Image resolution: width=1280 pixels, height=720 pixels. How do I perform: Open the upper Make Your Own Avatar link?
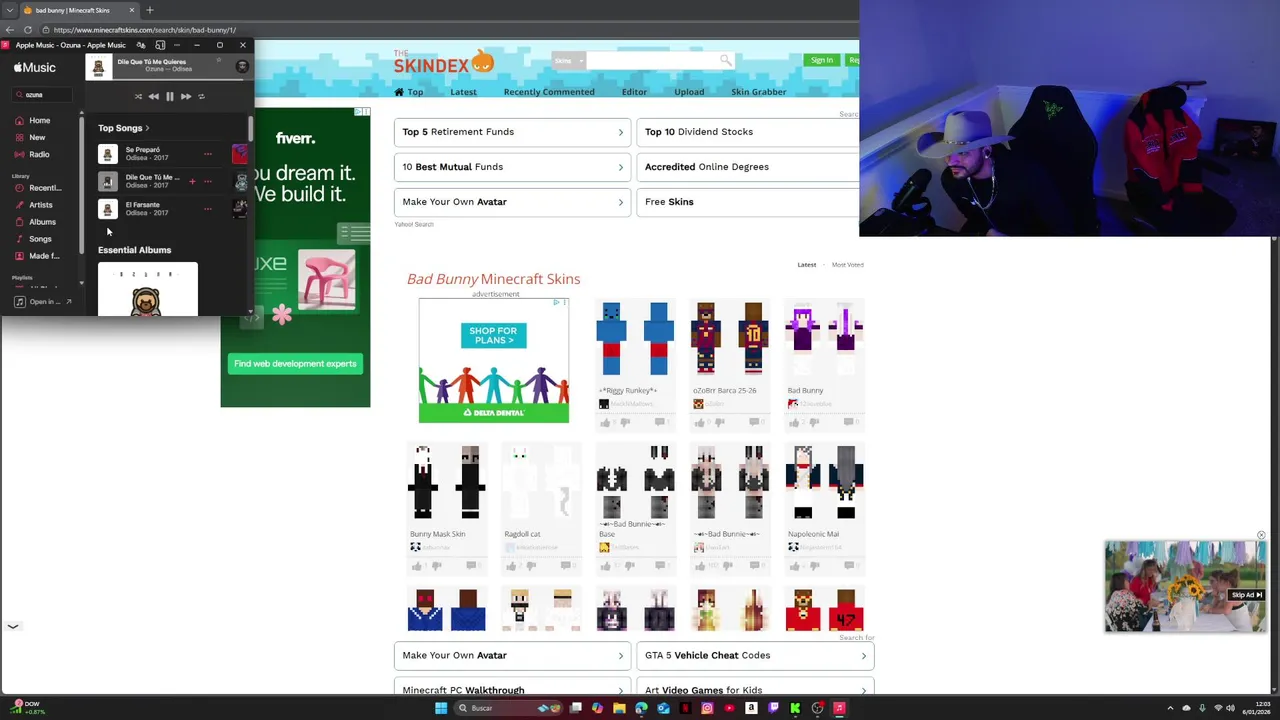pyautogui.click(x=512, y=202)
